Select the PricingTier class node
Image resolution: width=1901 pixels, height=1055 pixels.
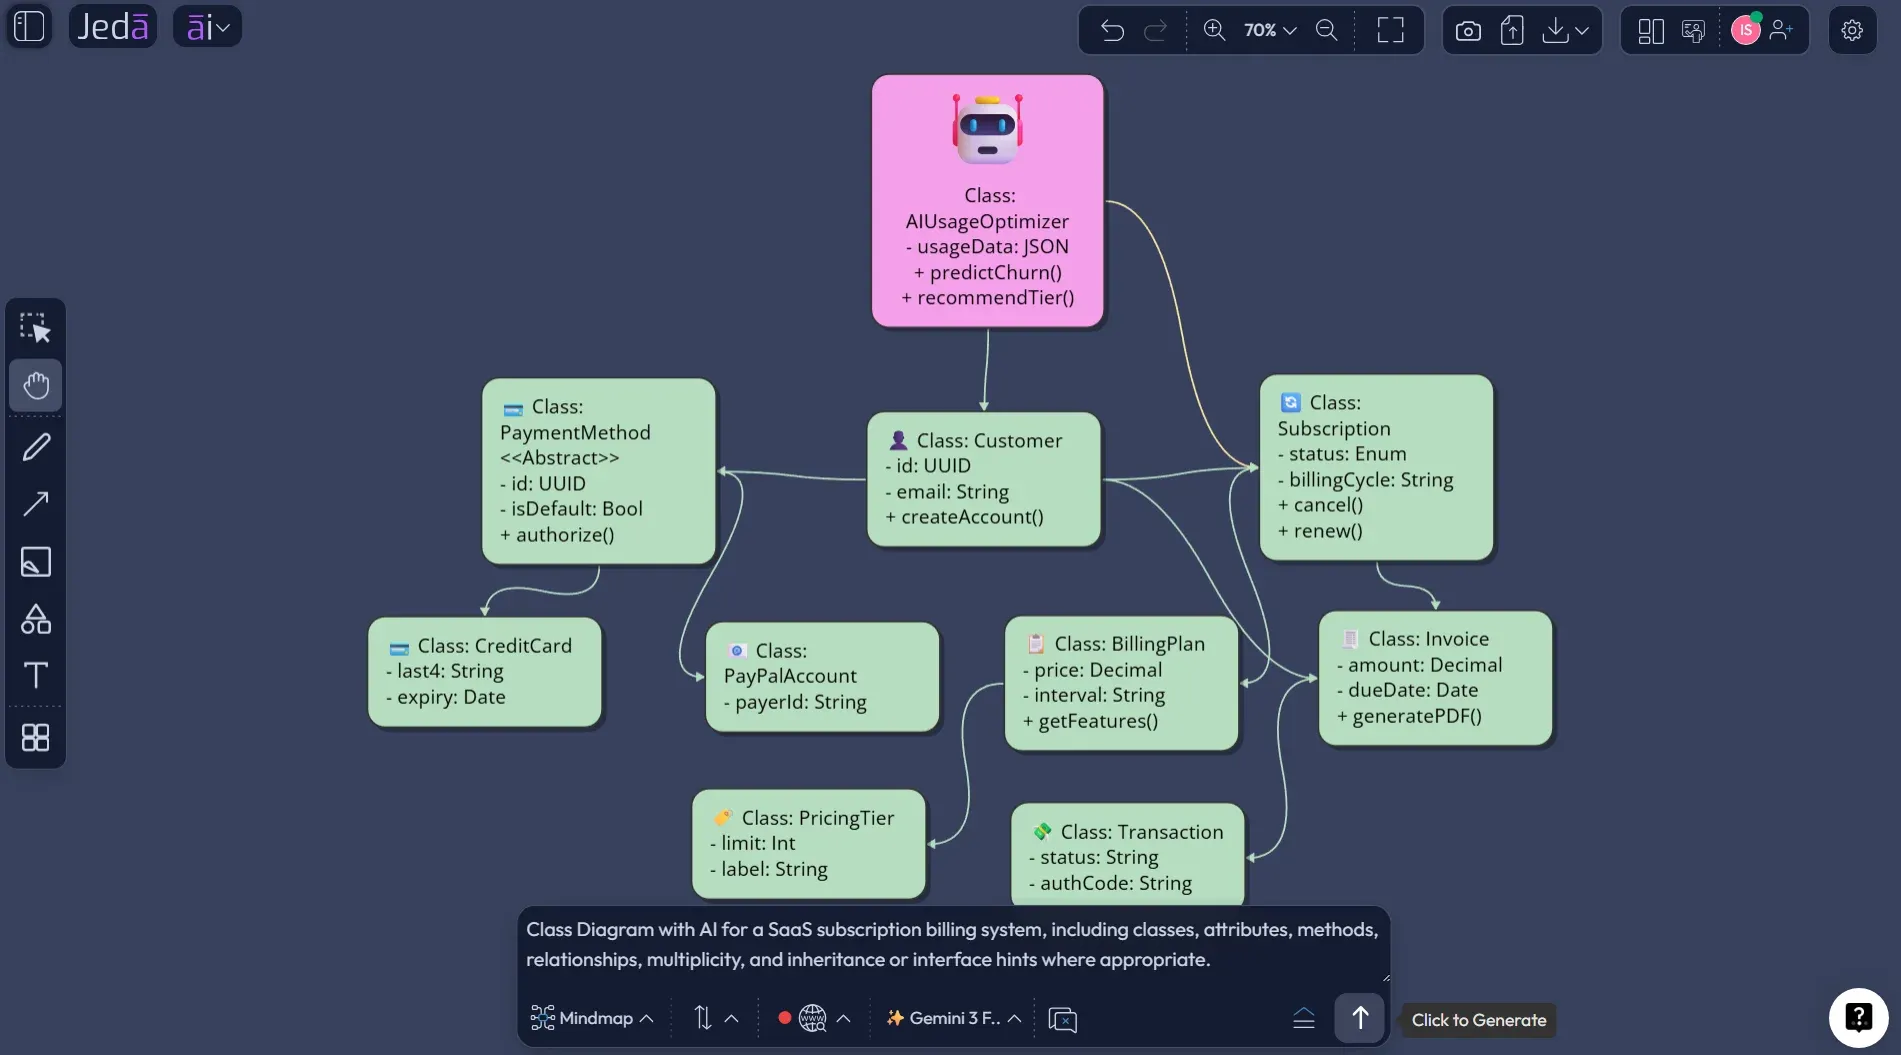click(x=808, y=844)
